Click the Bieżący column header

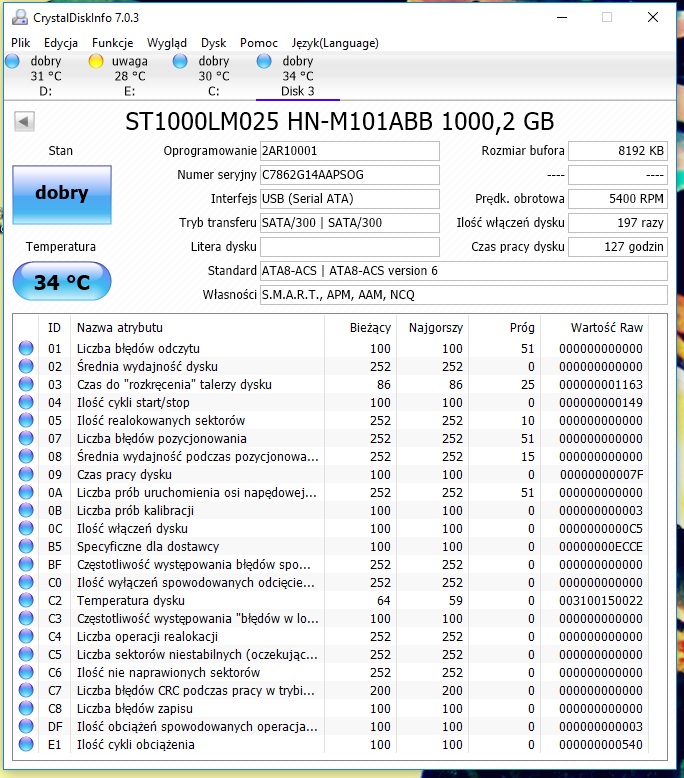pos(361,327)
